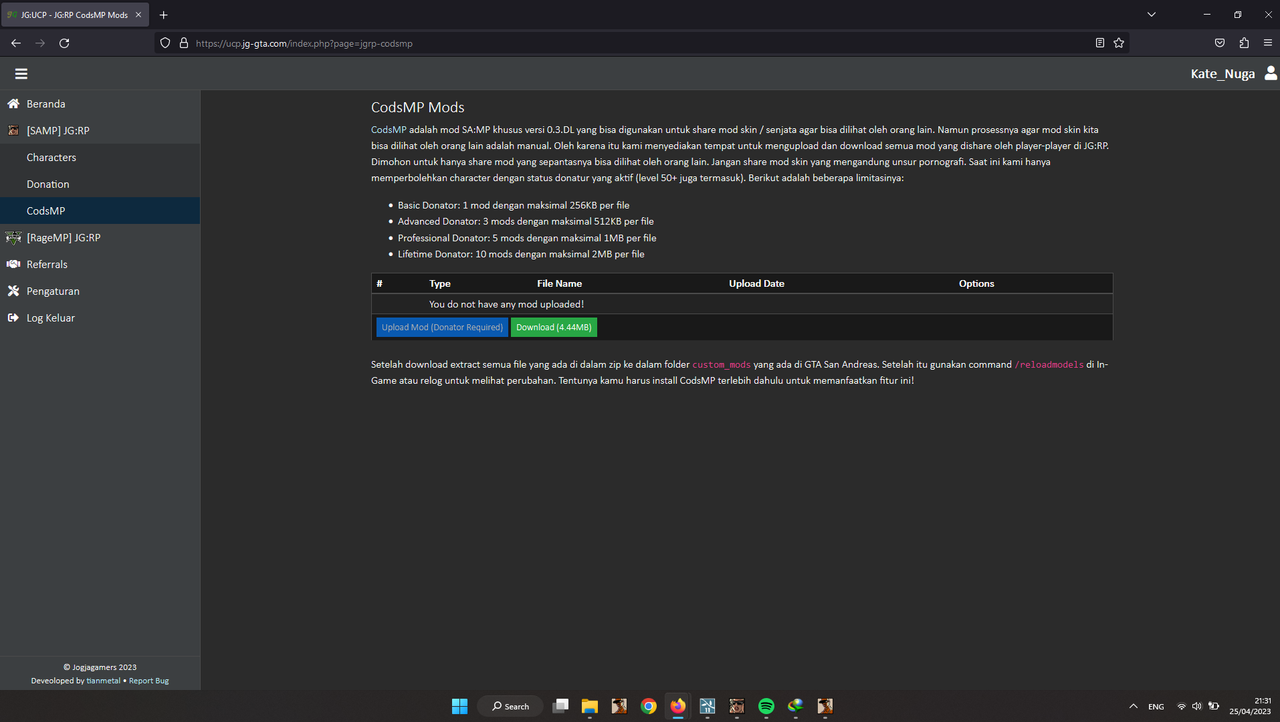Viewport: 1280px width, 722px height.
Task: Click the Beranda home icon
Action: click(x=13, y=104)
